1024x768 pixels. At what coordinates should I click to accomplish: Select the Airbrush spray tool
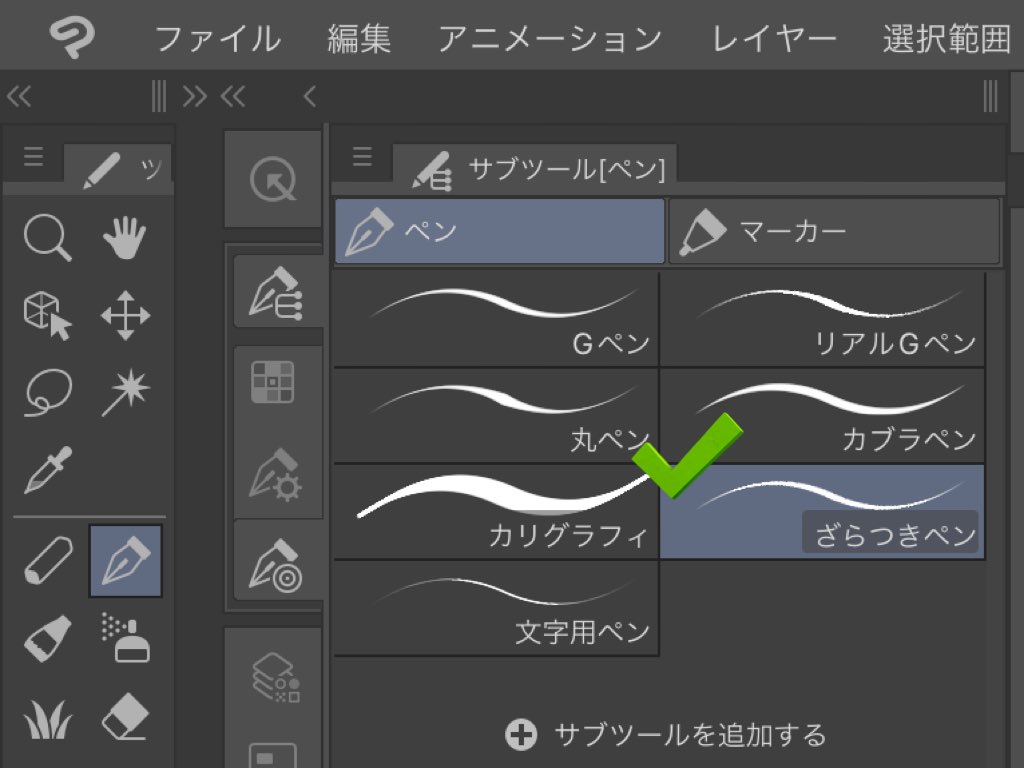click(x=125, y=639)
